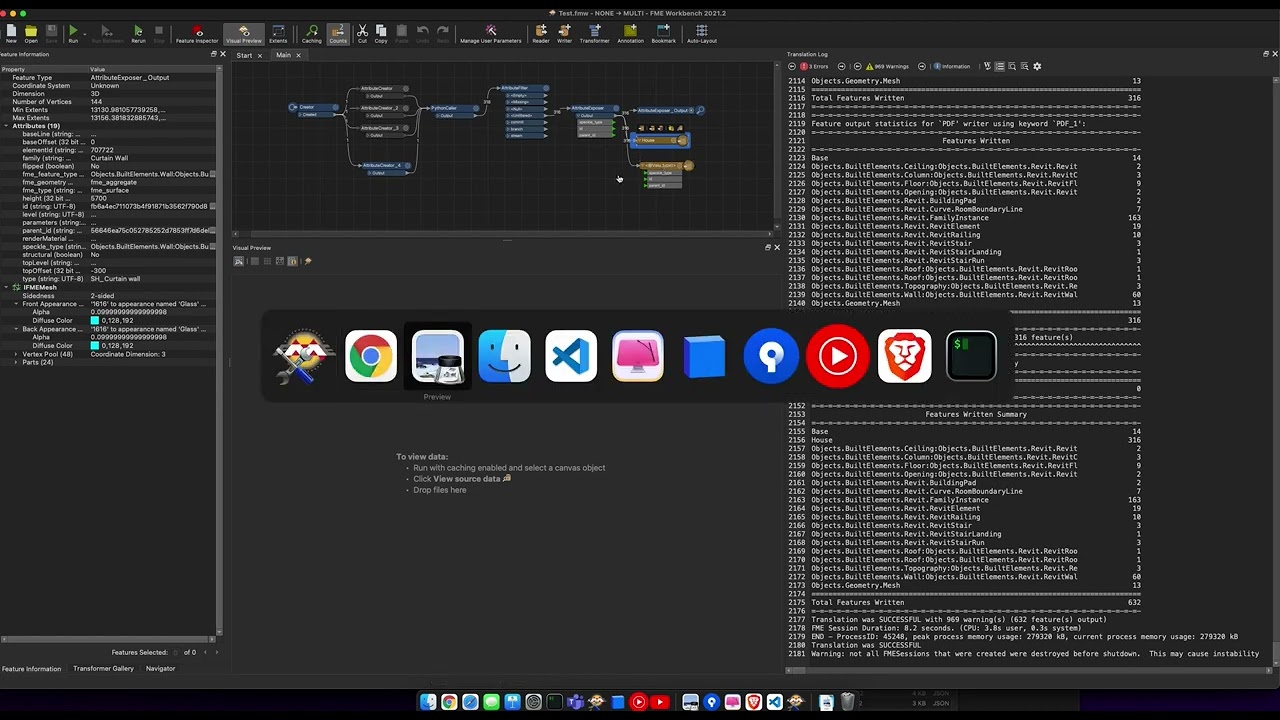
Task: Float the Visual Preview panel
Action: (768, 248)
